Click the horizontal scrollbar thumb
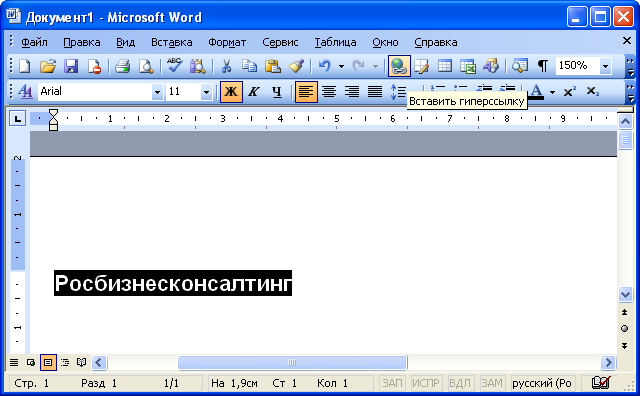The image size is (640, 396). [292, 362]
